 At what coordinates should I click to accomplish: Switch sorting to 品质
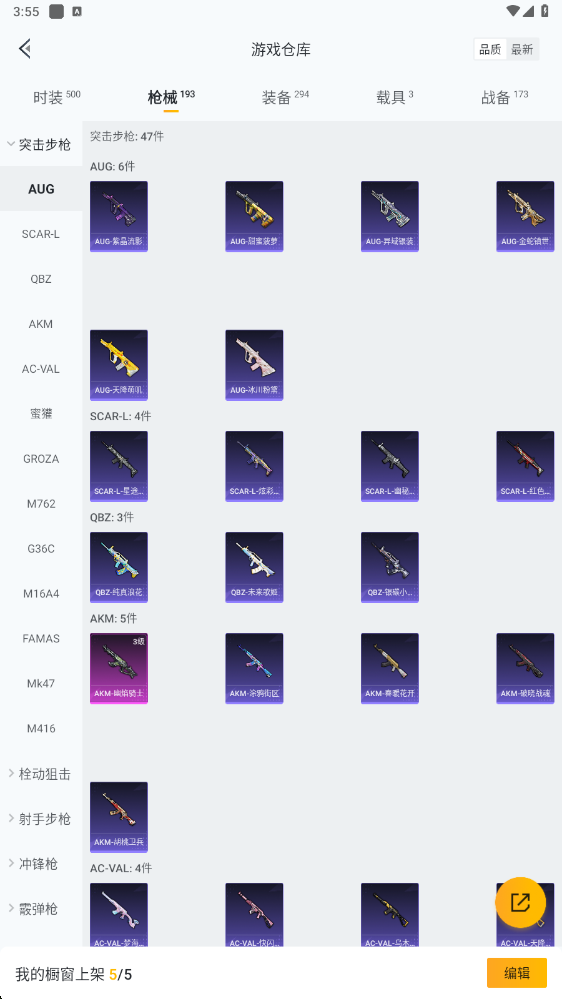tap(490, 49)
